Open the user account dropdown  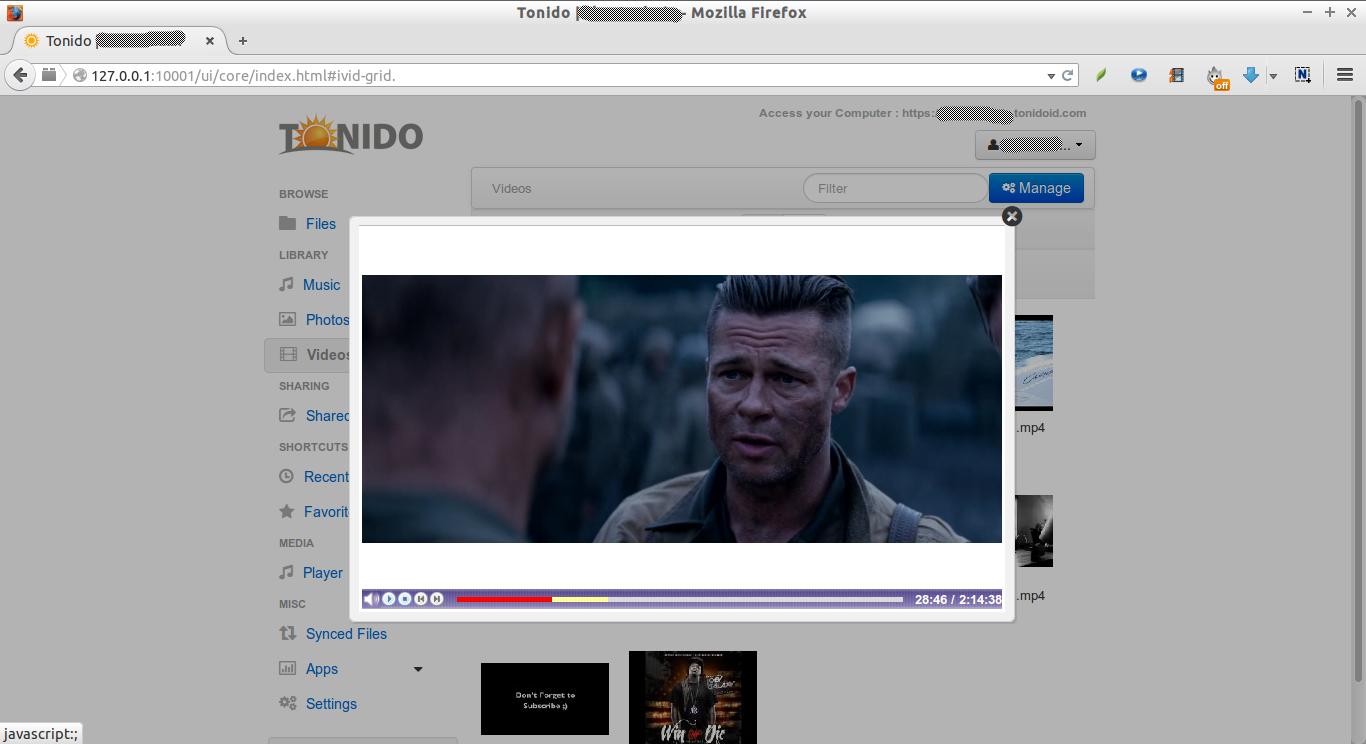pyautogui.click(x=1035, y=145)
